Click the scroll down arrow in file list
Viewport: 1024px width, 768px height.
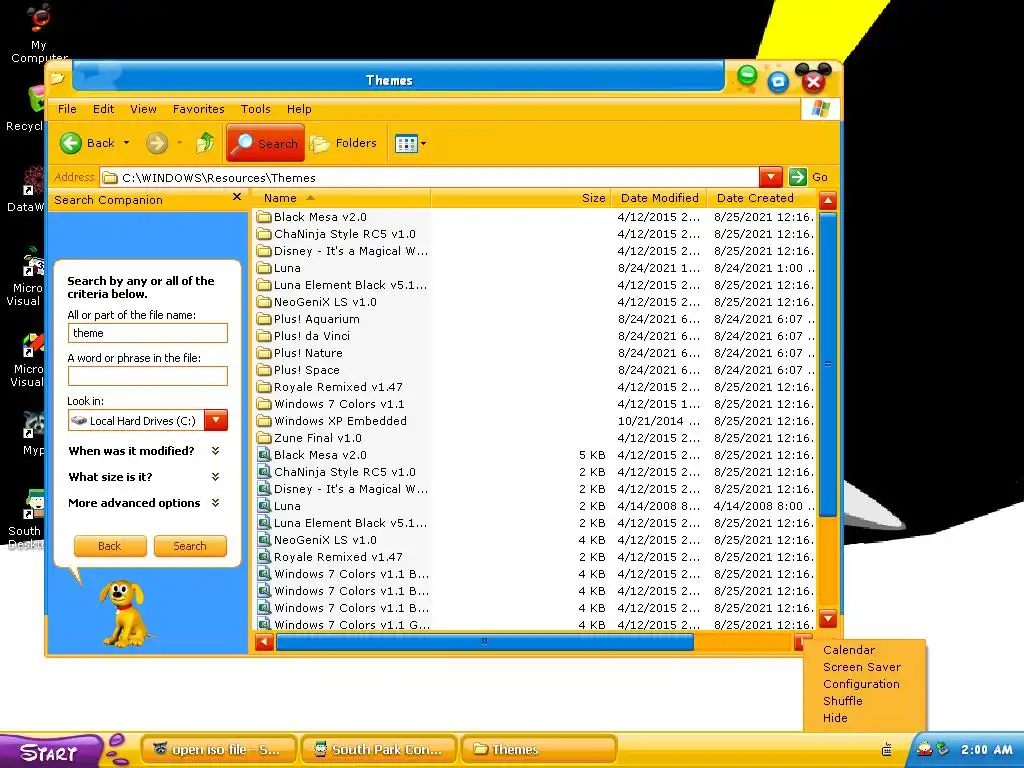click(x=827, y=618)
